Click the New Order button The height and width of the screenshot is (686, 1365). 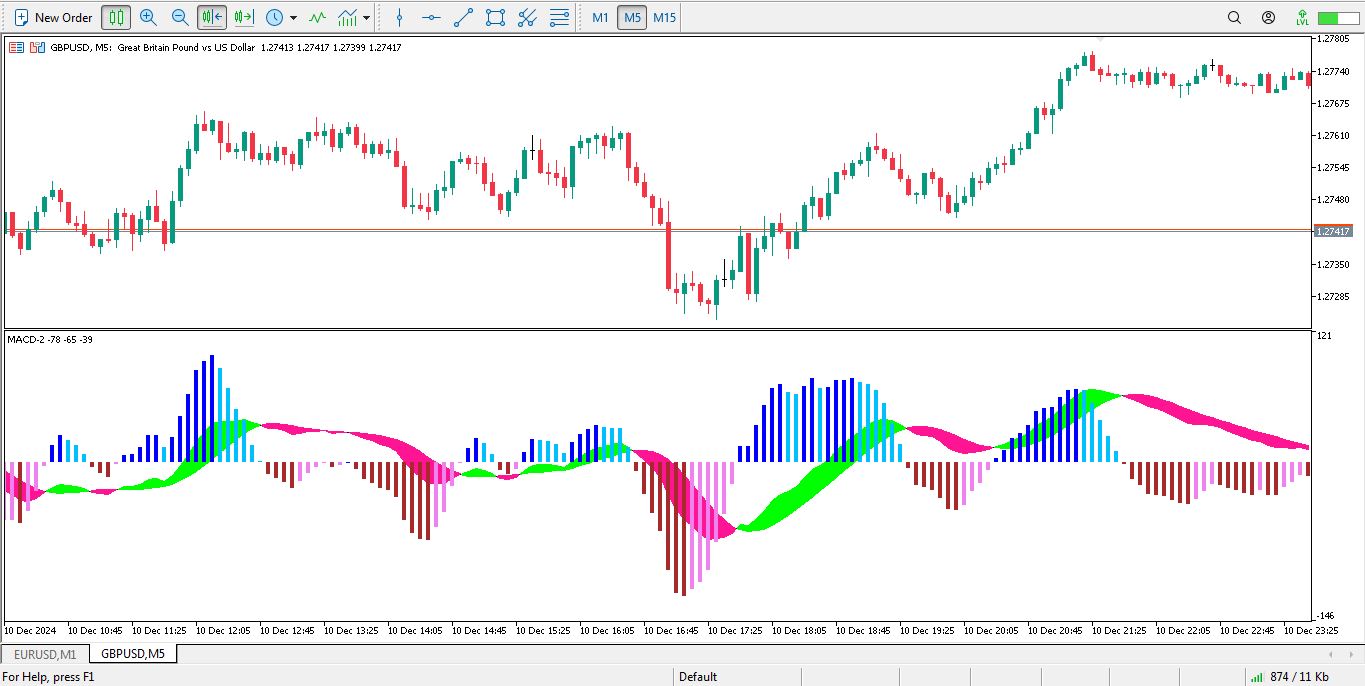(53, 17)
